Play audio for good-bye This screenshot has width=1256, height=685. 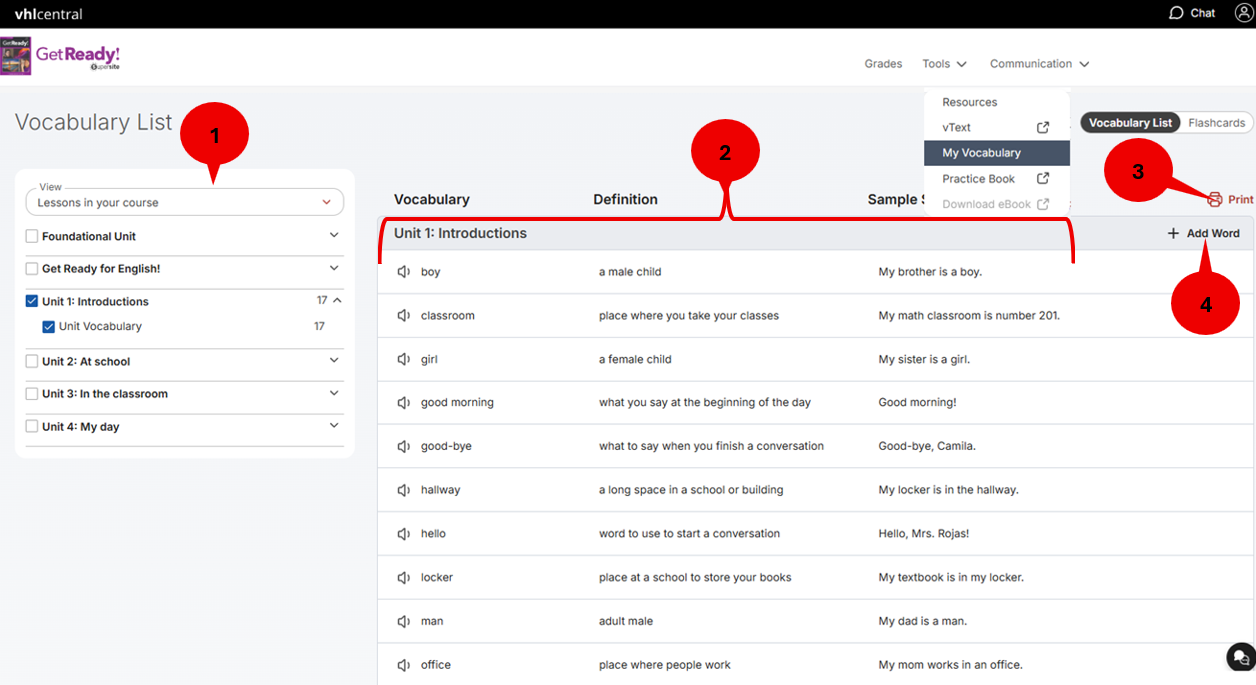pyautogui.click(x=404, y=446)
